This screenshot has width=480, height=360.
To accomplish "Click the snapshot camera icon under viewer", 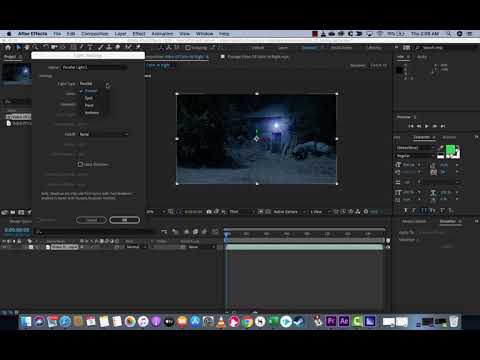I will [209, 212].
